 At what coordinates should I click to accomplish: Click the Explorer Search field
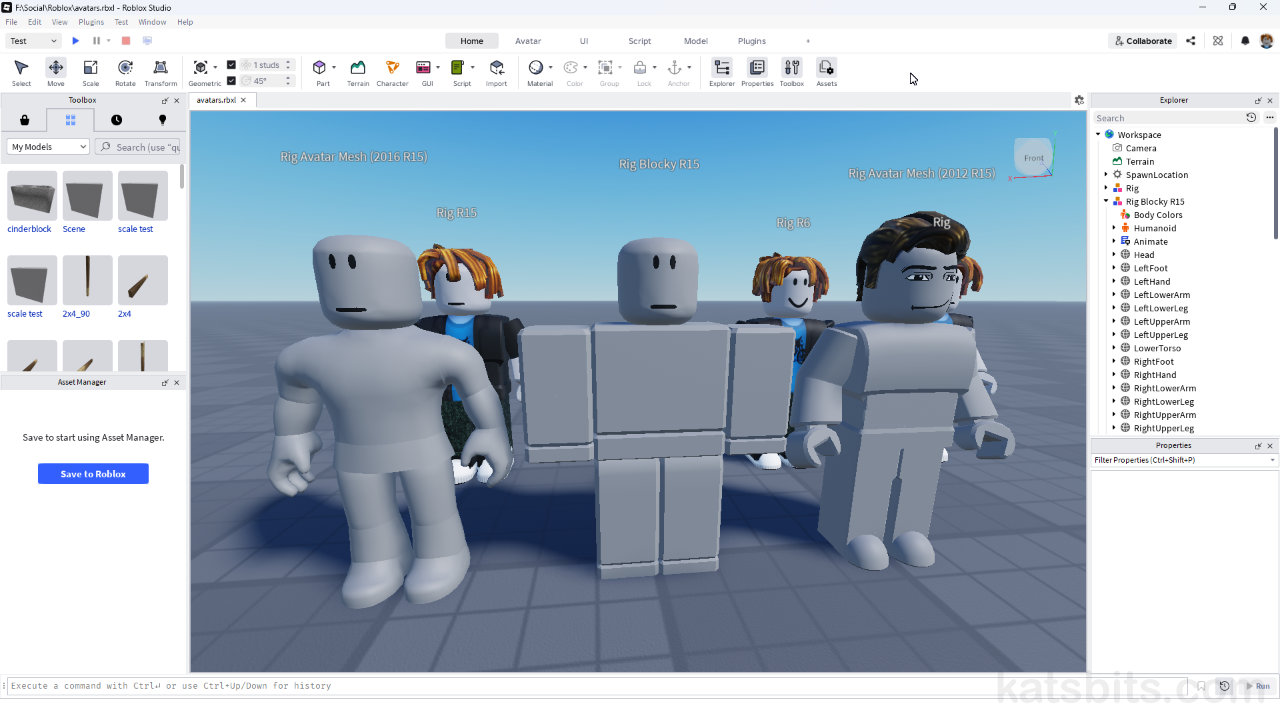pyautogui.click(x=1168, y=118)
